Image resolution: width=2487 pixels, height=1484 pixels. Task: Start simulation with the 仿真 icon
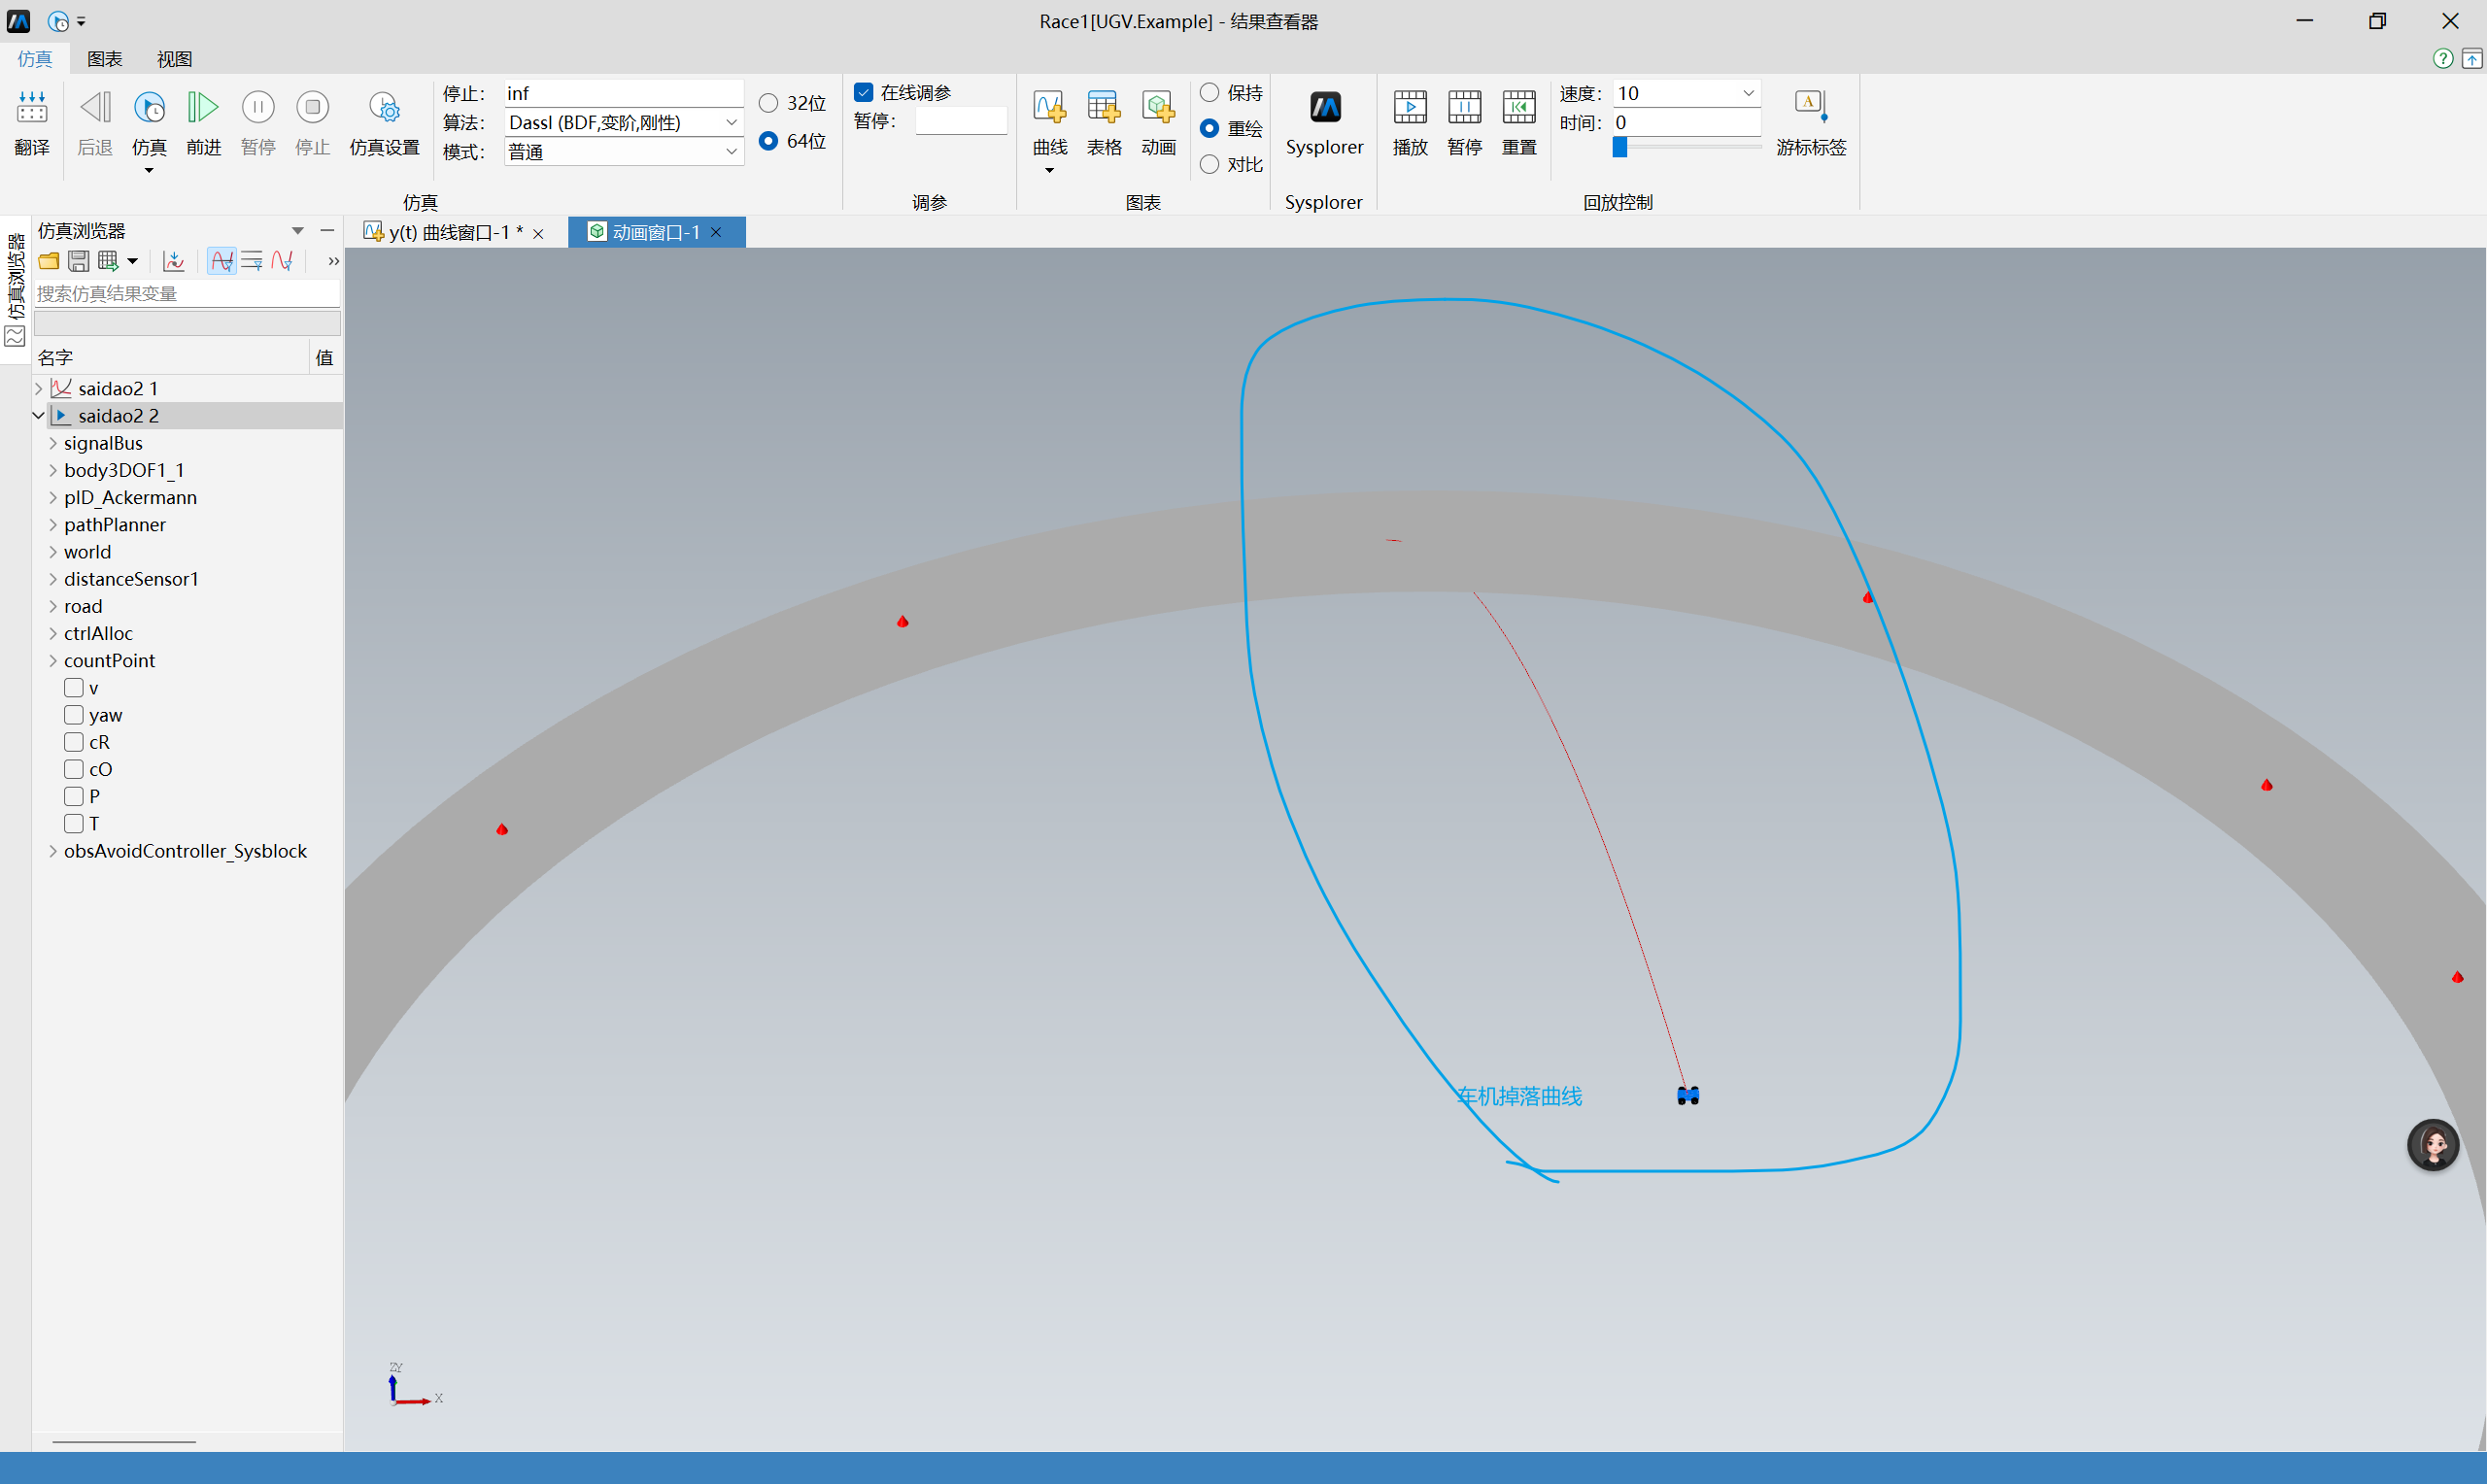[x=149, y=108]
